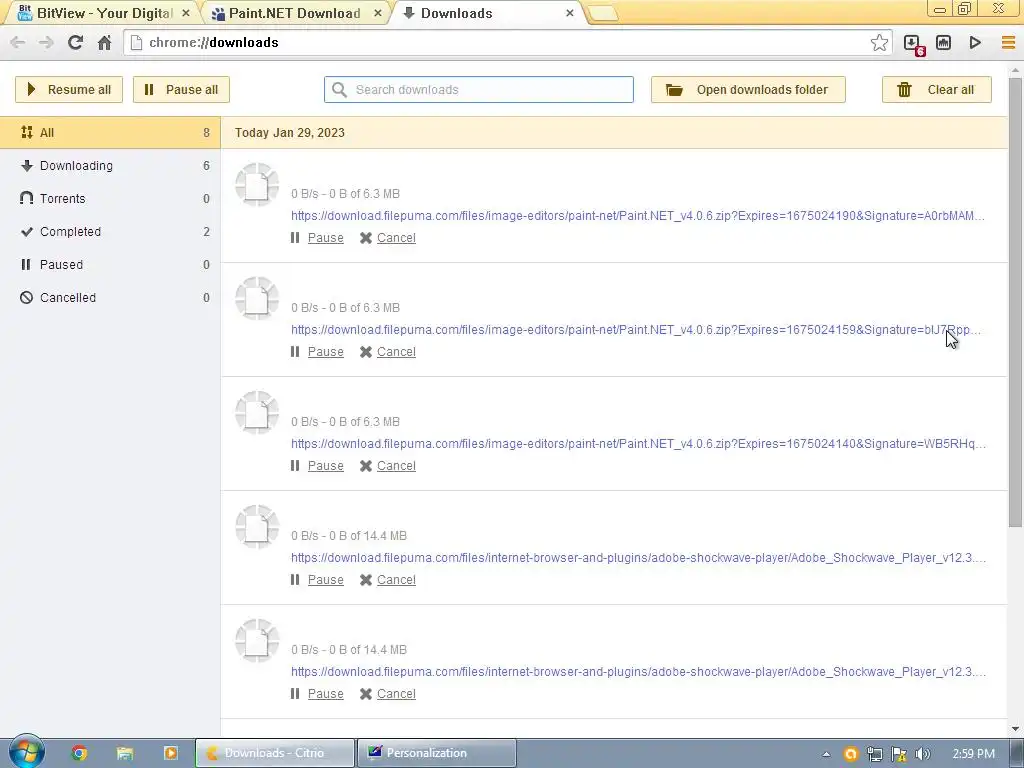Open the Windows Start menu
The height and width of the screenshot is (768, 1024).
tap(26, 752)
